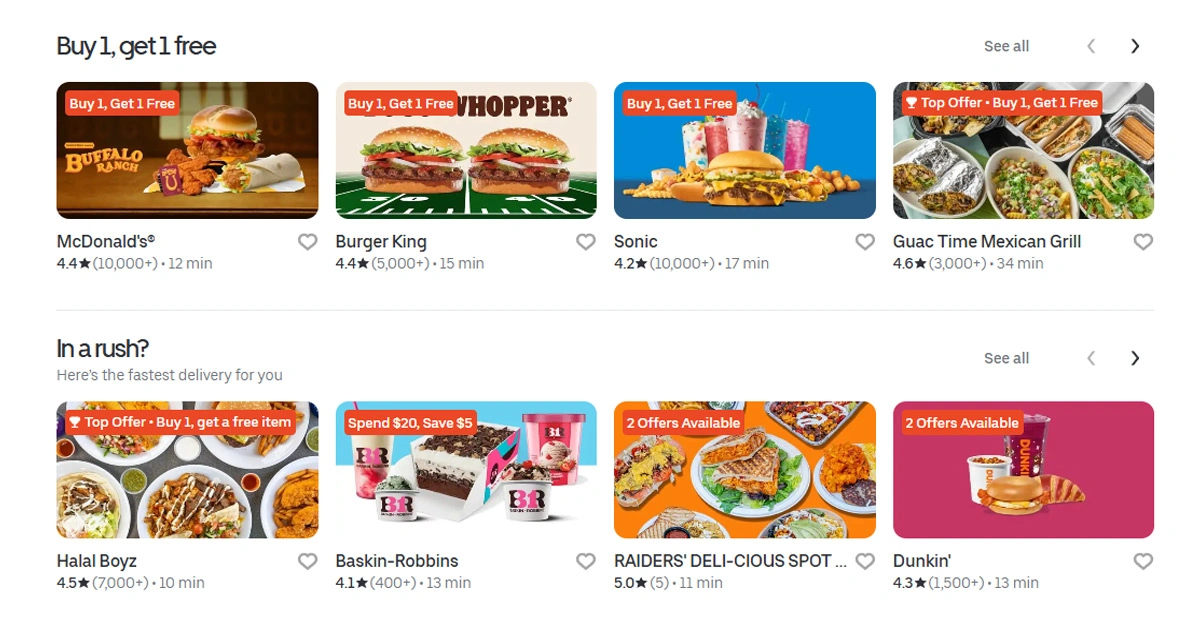Open See all for In a rush section
This screenshot has height=634, width=1202.
point(1006,358)
